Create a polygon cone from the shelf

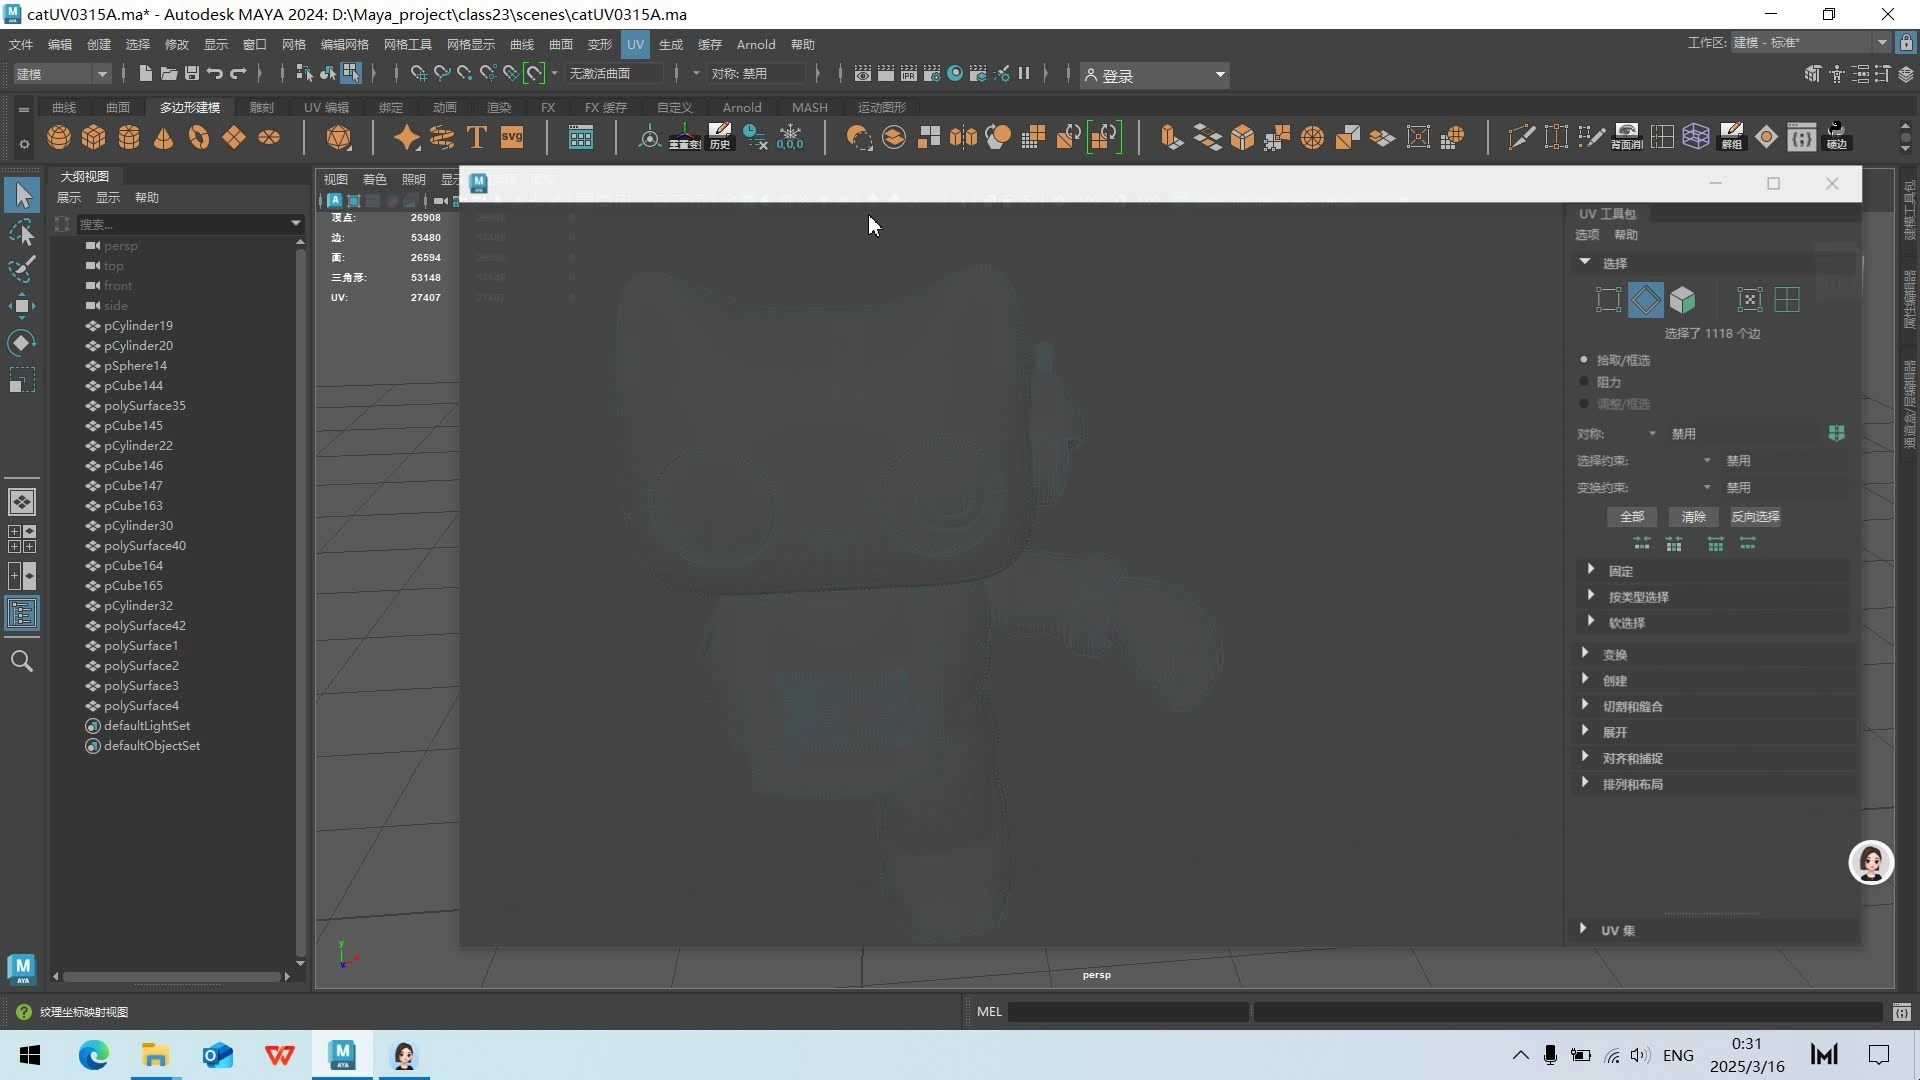163,137
